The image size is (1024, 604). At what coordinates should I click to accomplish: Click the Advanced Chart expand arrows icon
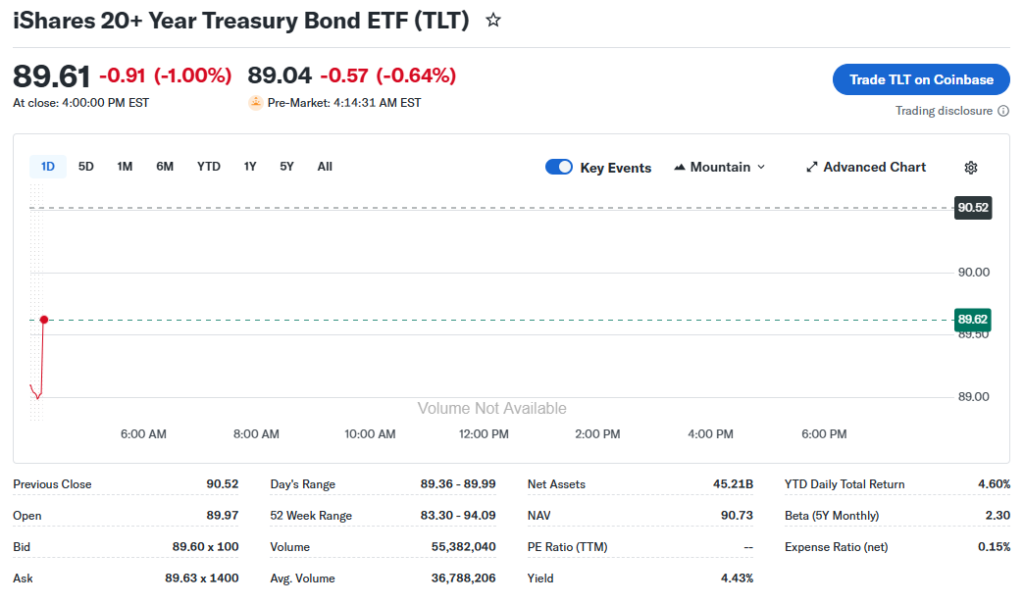click(x=812, y=167)
